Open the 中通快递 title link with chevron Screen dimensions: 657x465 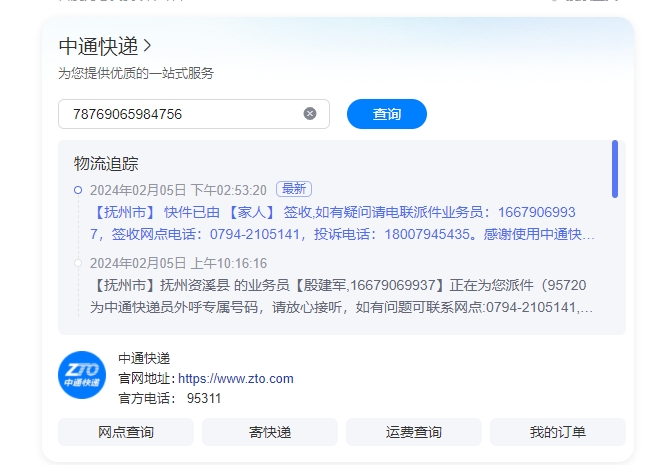point(105,46)
